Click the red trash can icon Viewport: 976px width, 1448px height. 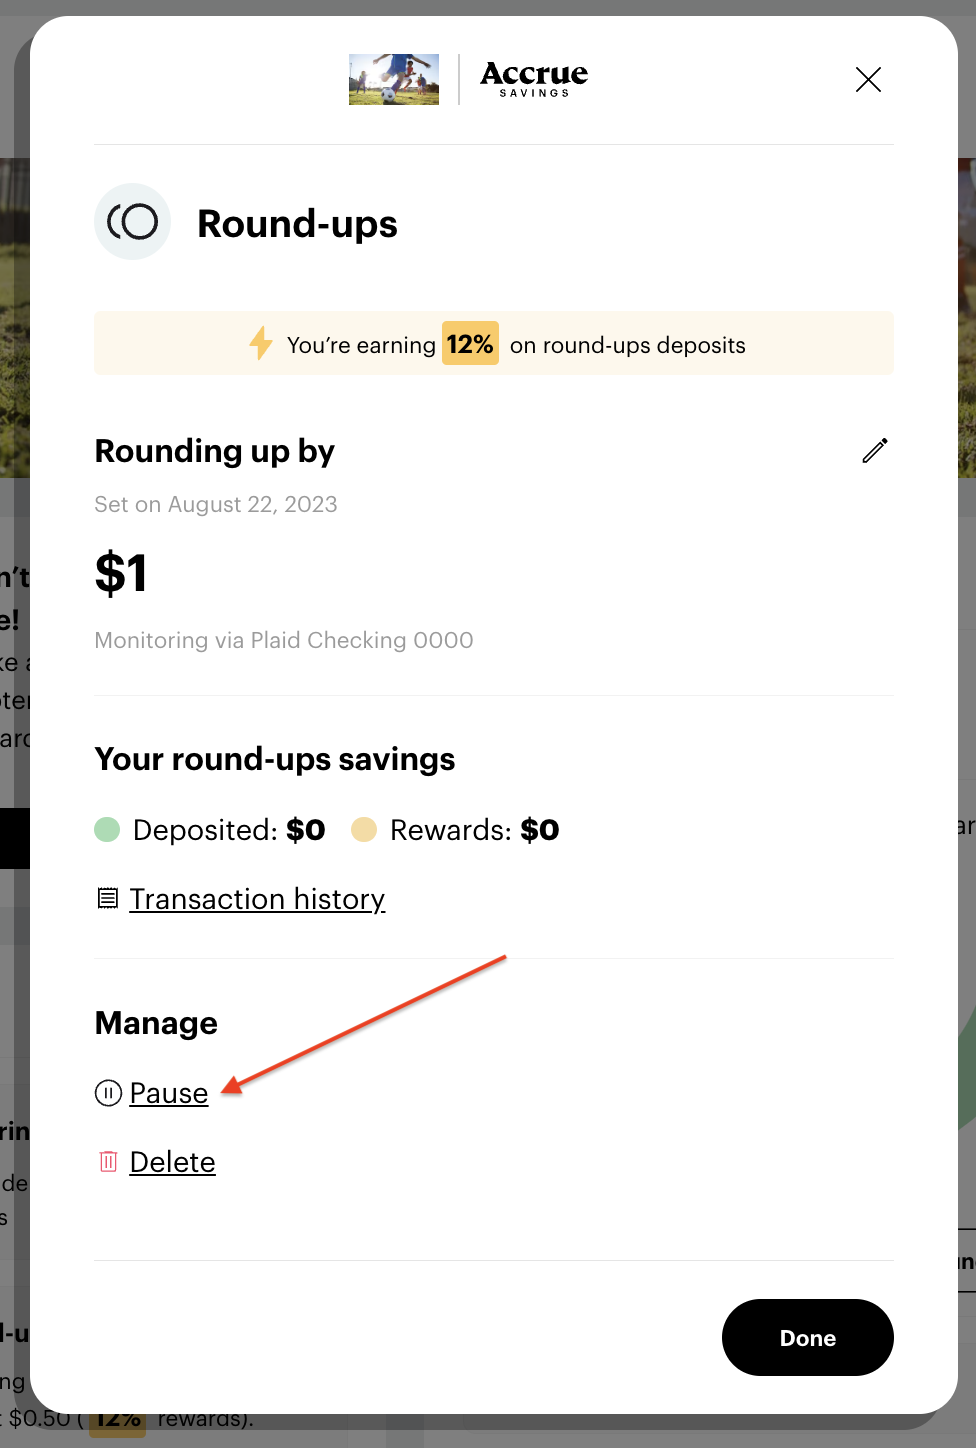108,1161
